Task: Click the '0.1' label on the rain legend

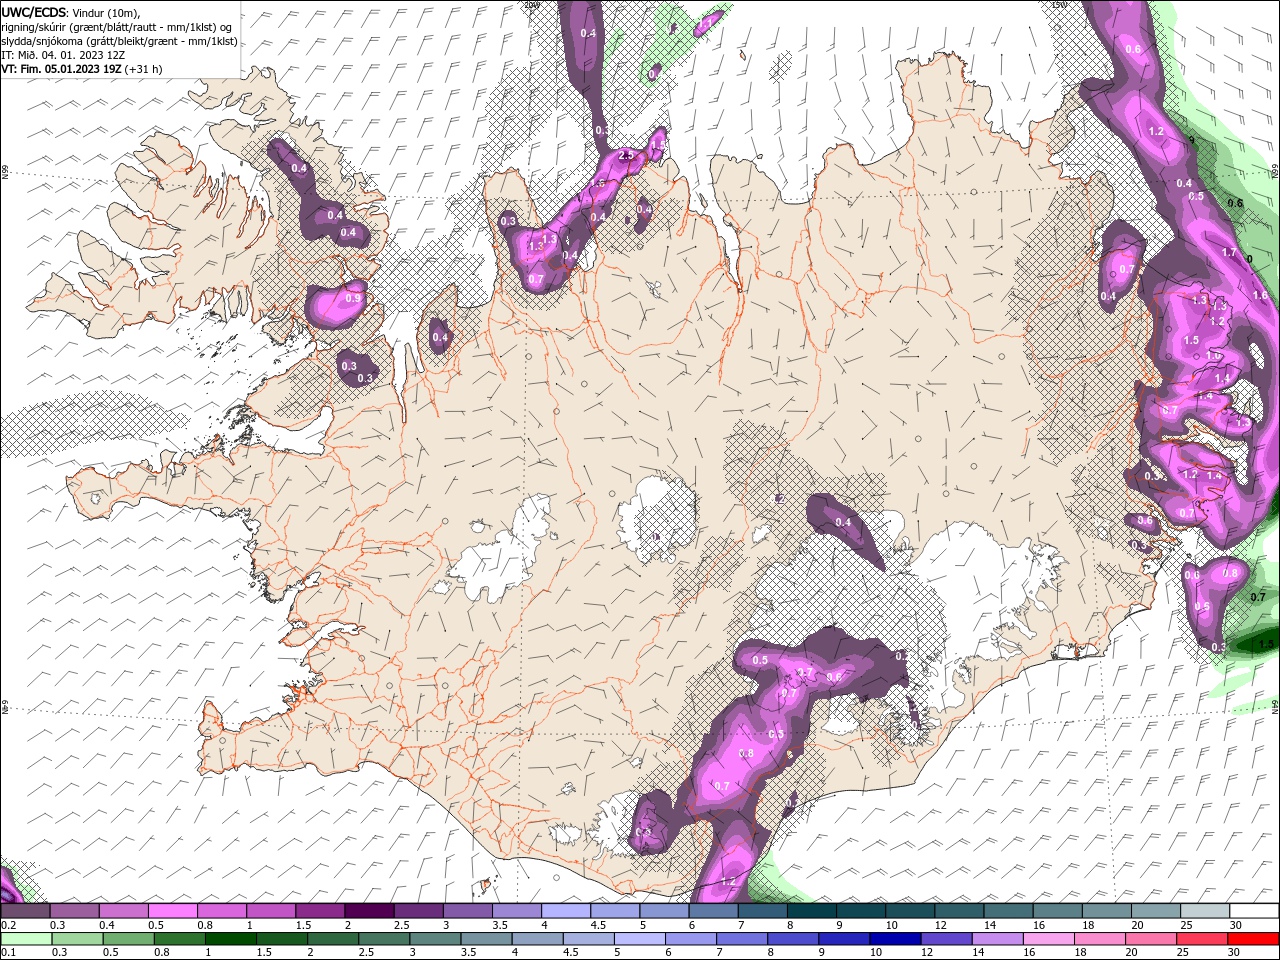Action: pyautogui.click(x=8, y=953)
